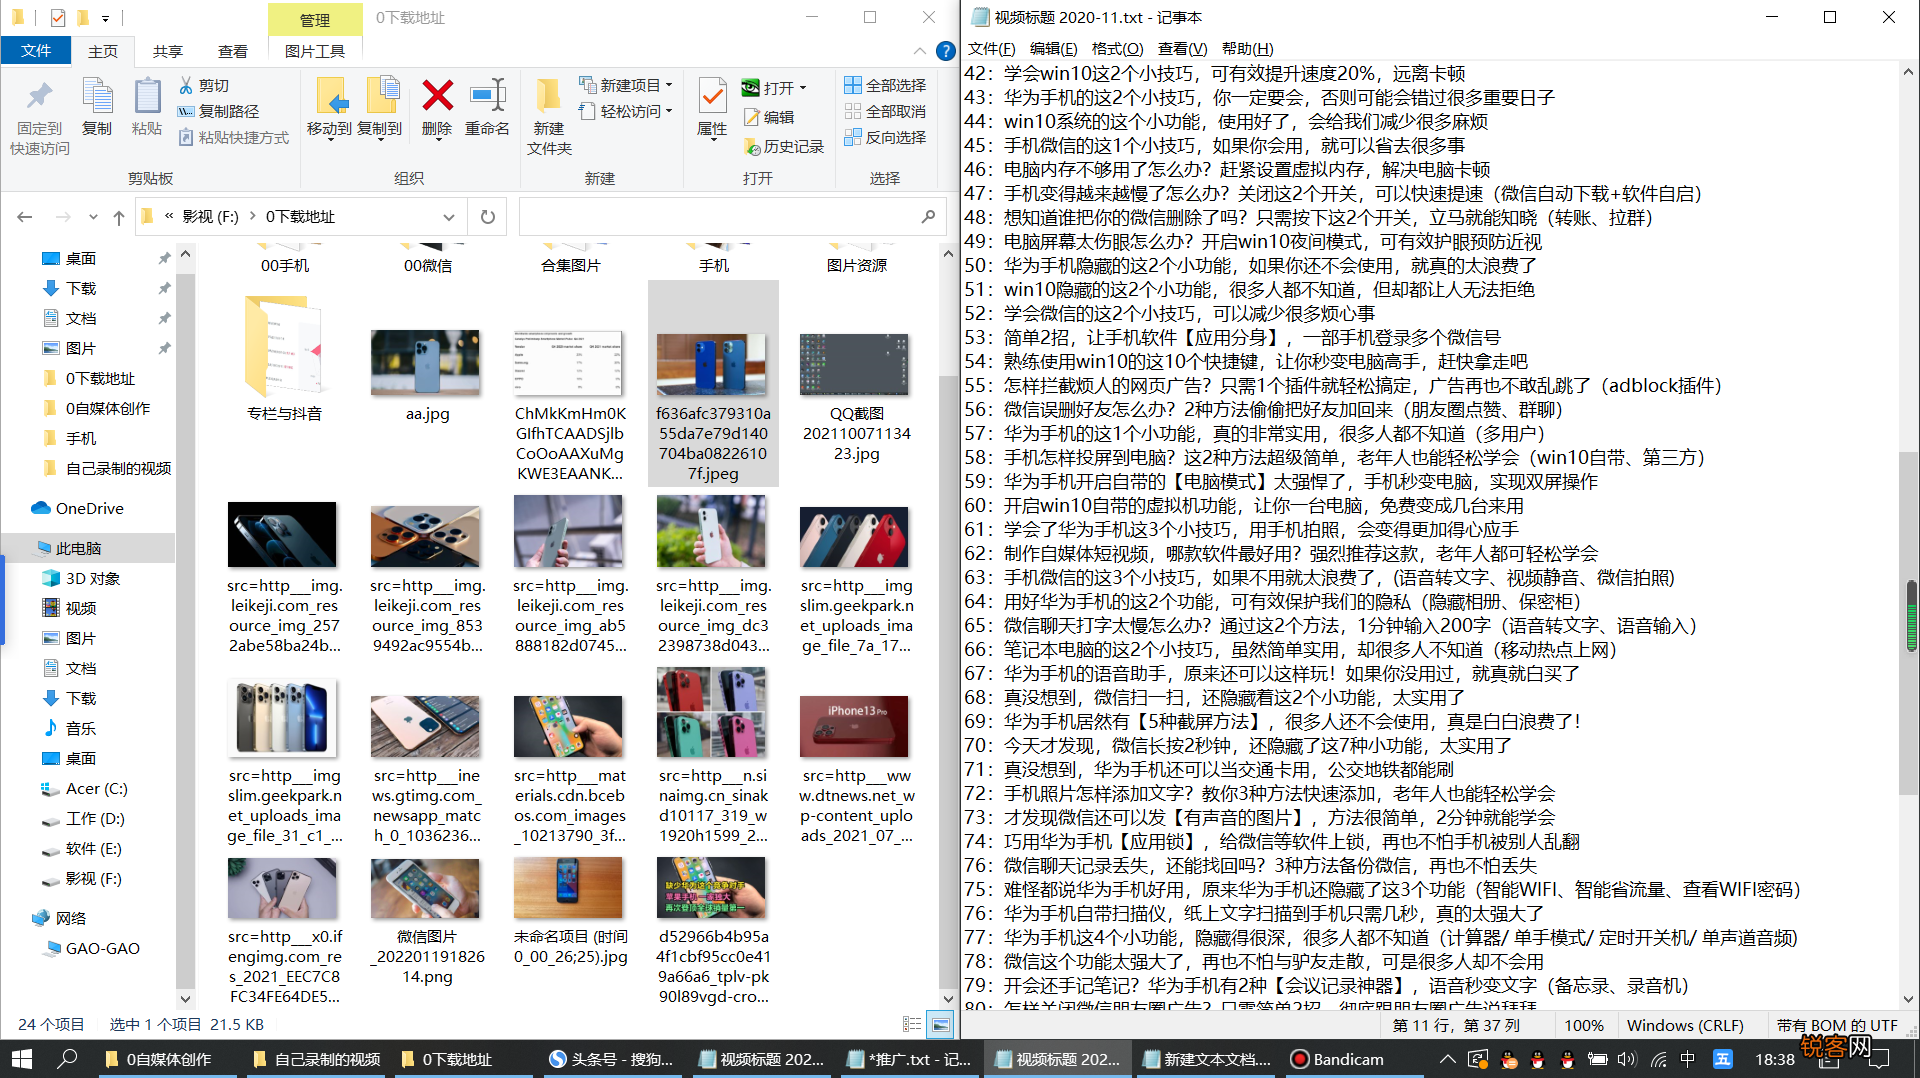Screen dimensions: 1920x1078
Task: Switch to large thumbnails view in status bar
Action: (940, 1024)
